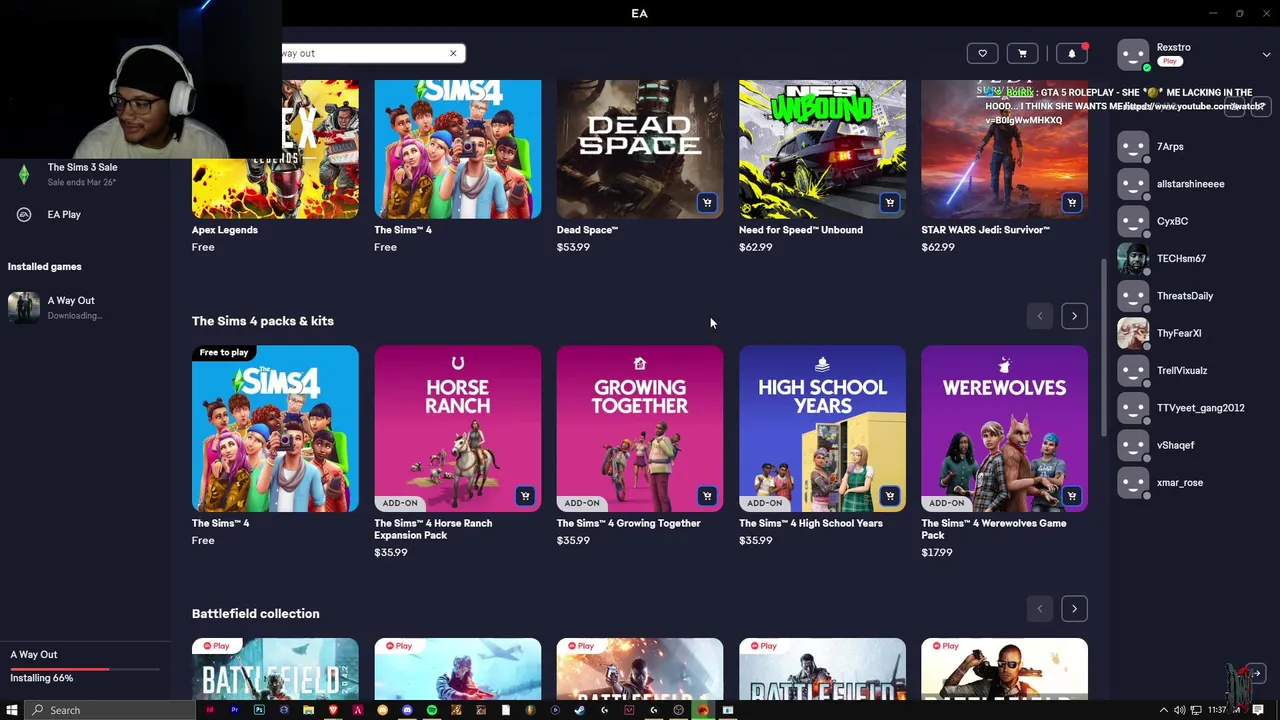Open The Sims 4 tile in top row
Screen dimensions: 1280x720
457,149
